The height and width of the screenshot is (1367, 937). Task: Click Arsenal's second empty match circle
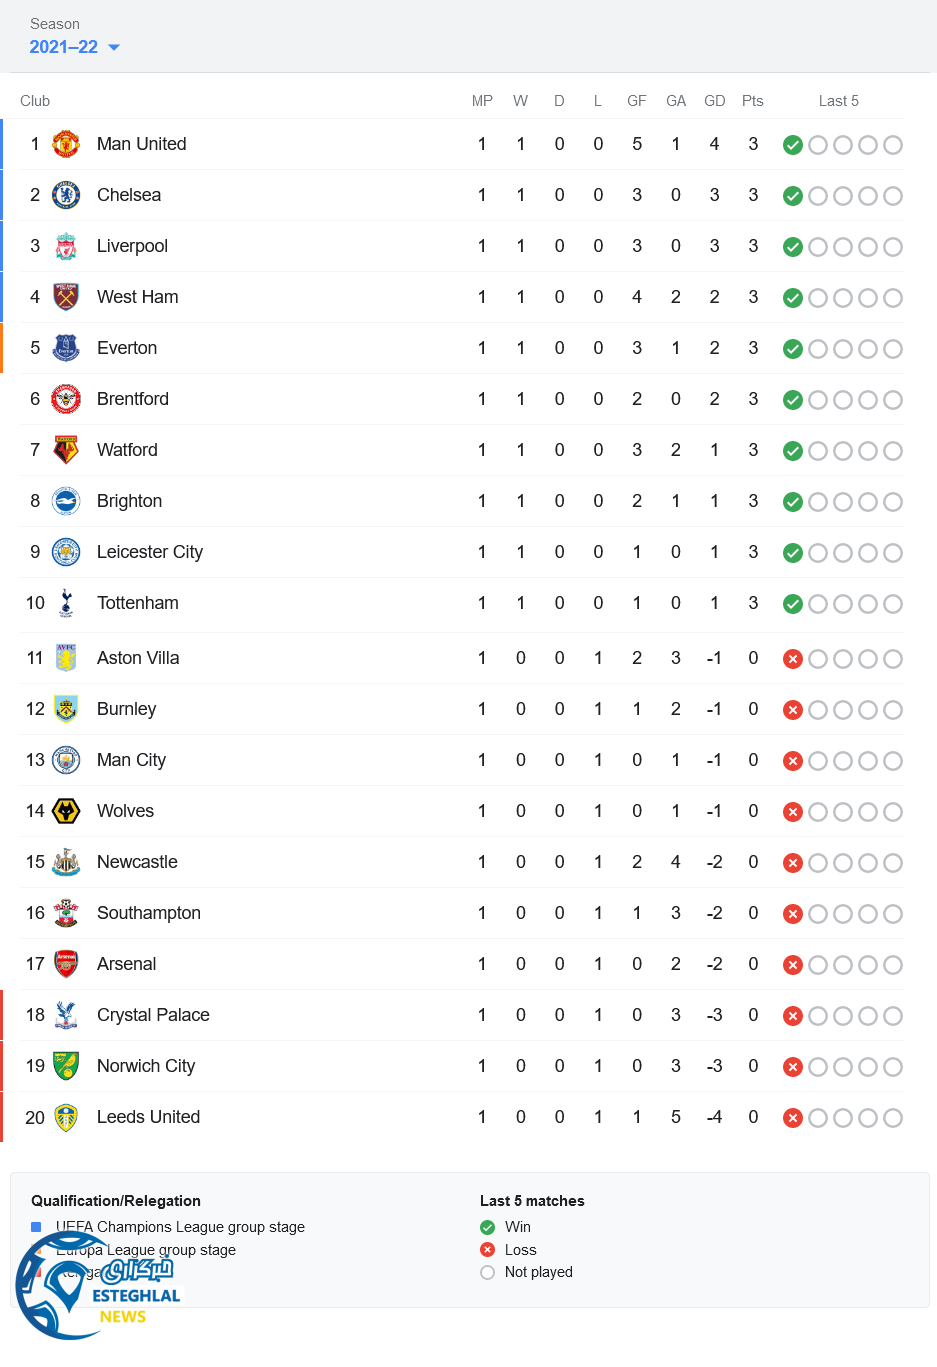pyautogui.click(x=843, y=965)
